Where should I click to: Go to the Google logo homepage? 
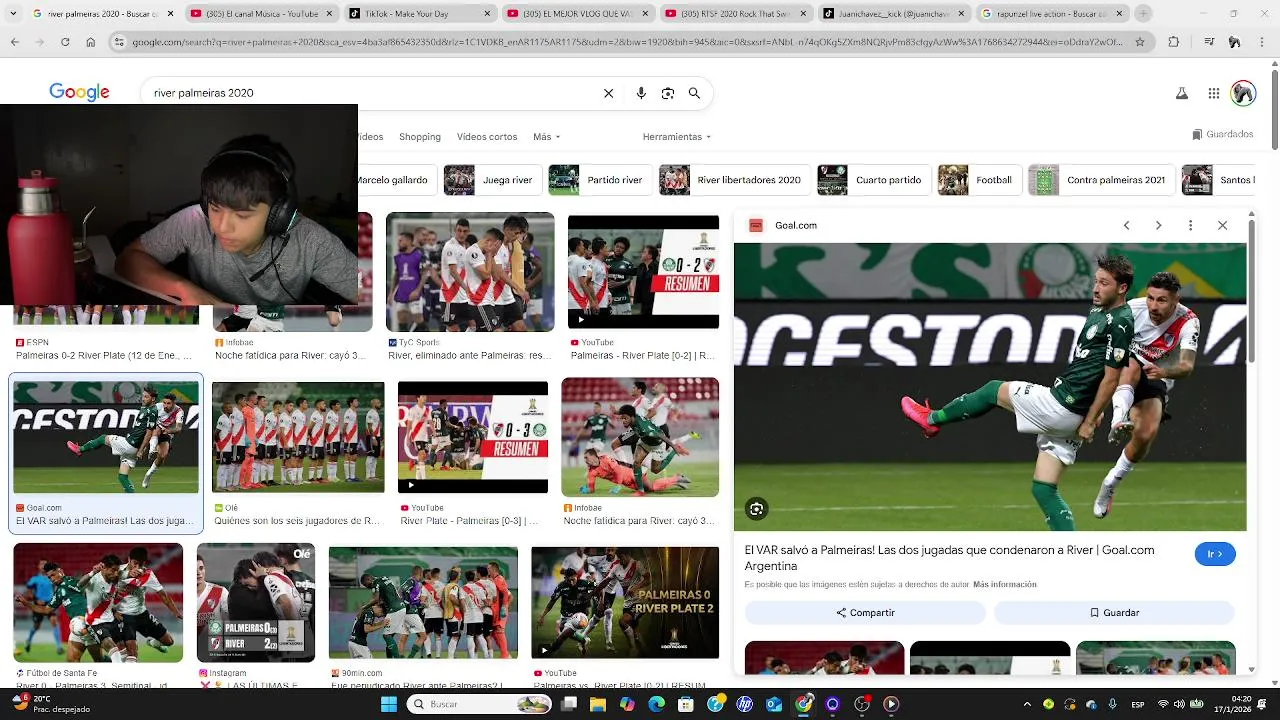pyautogui.click(x=79, y=92)
